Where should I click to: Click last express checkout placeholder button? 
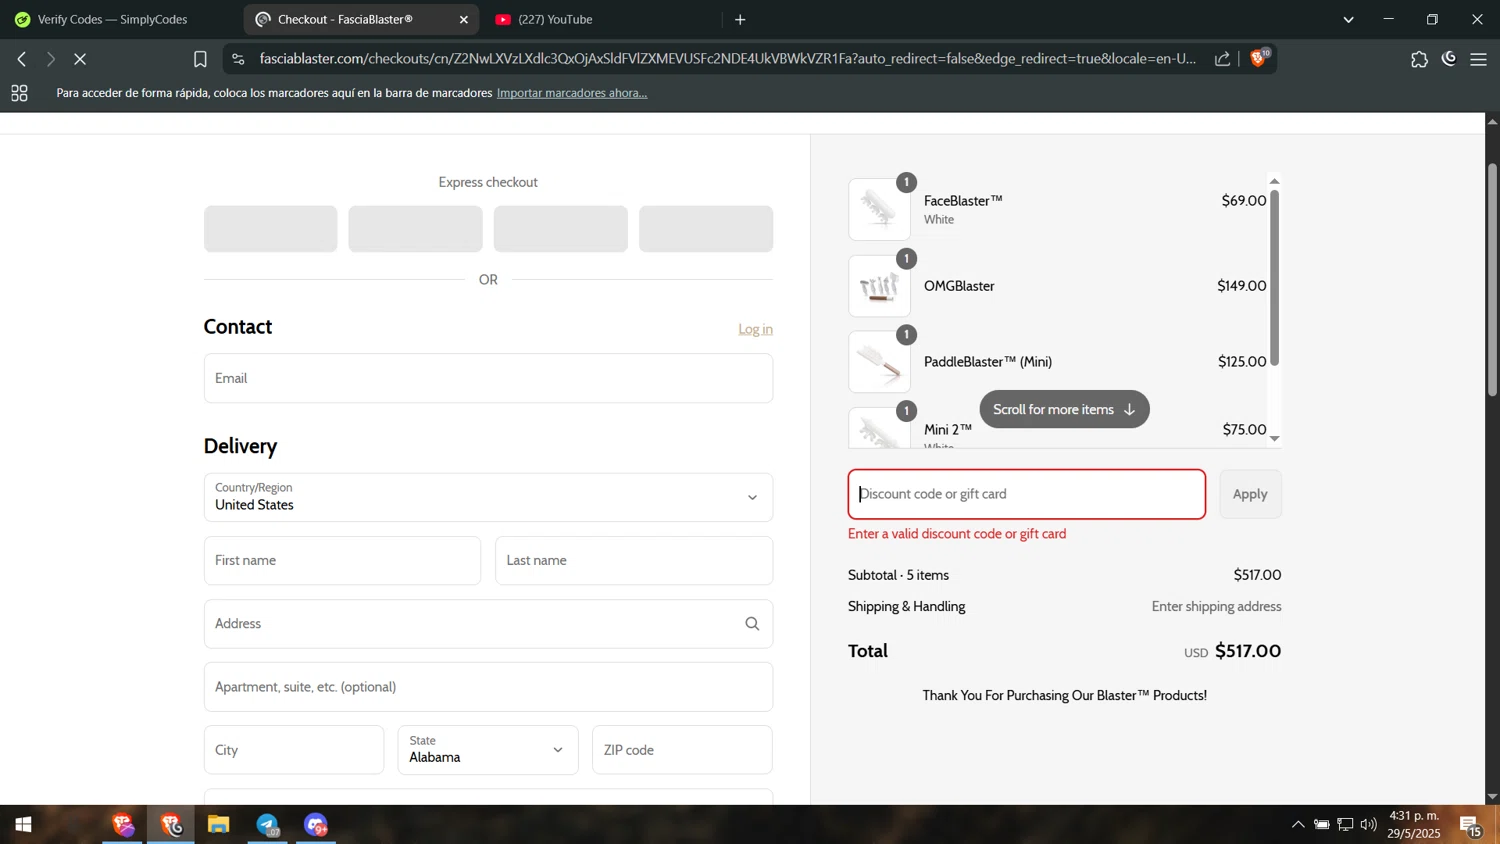(x=706, y=229)
